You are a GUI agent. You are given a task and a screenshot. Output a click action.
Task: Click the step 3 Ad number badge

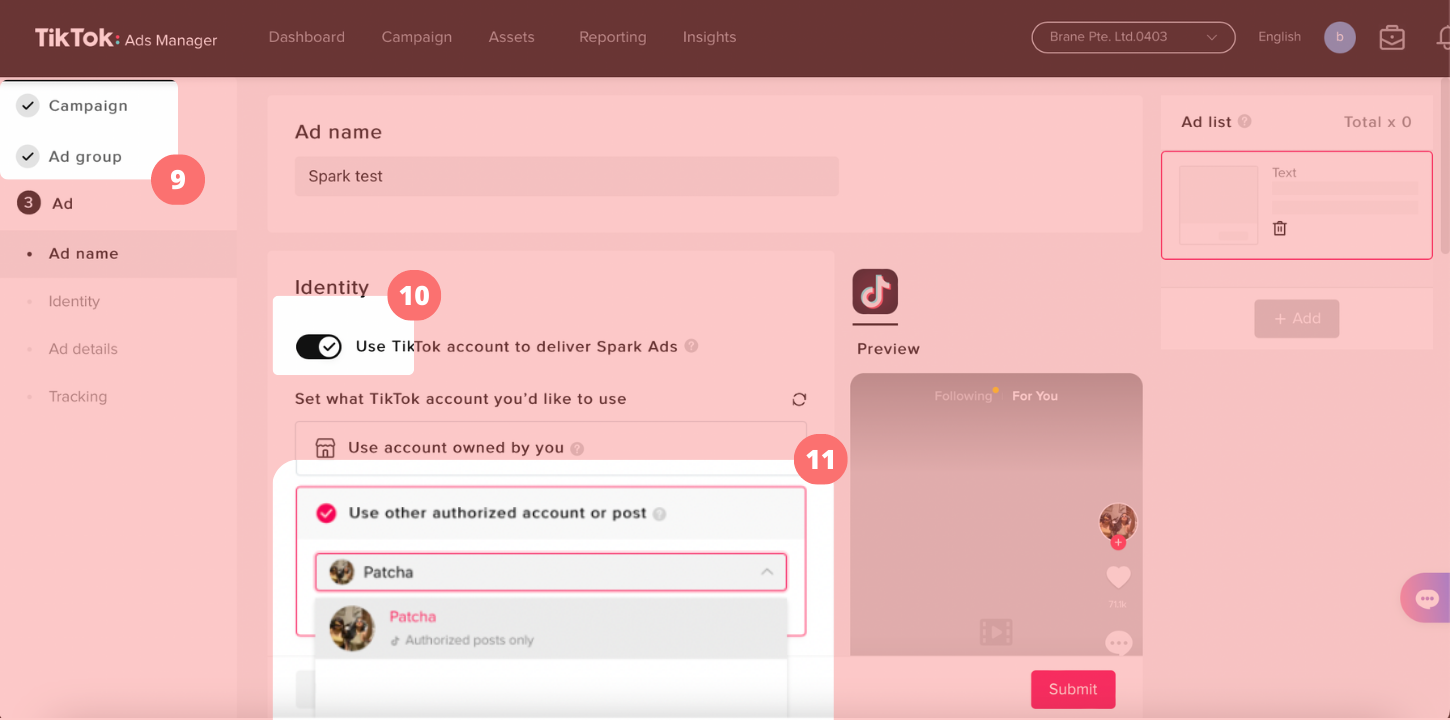[x=29, y=203]
